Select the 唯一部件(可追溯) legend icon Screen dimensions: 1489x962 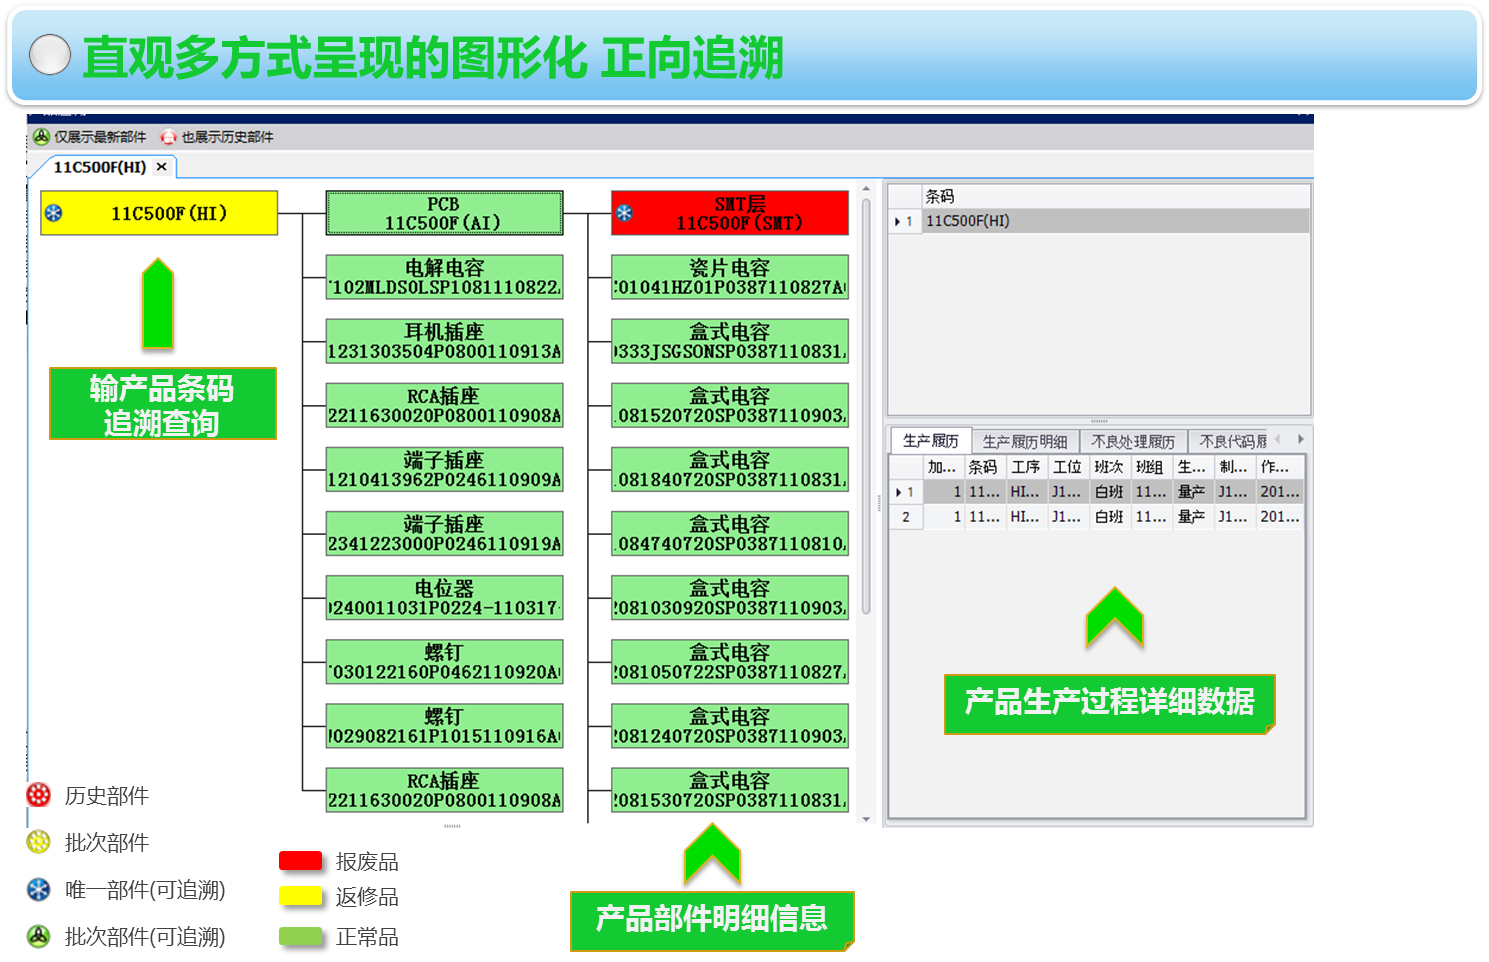tap(38, 890)
